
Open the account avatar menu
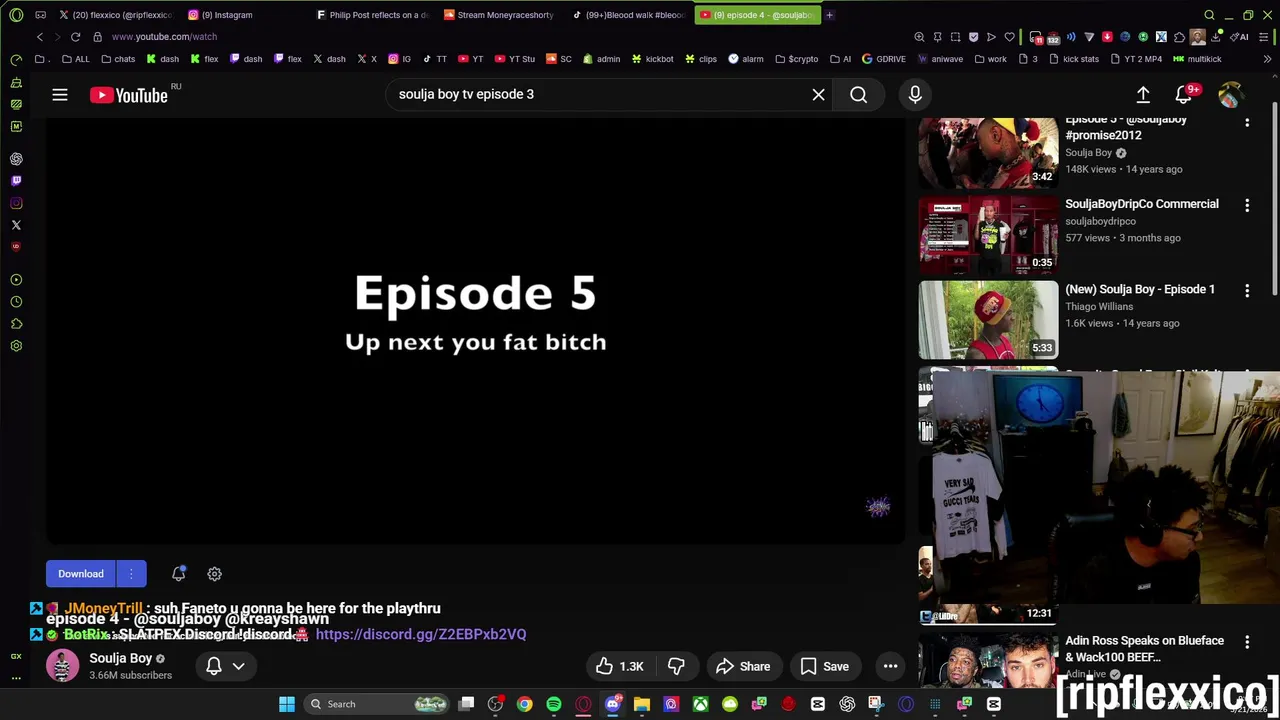[1230, 94]
